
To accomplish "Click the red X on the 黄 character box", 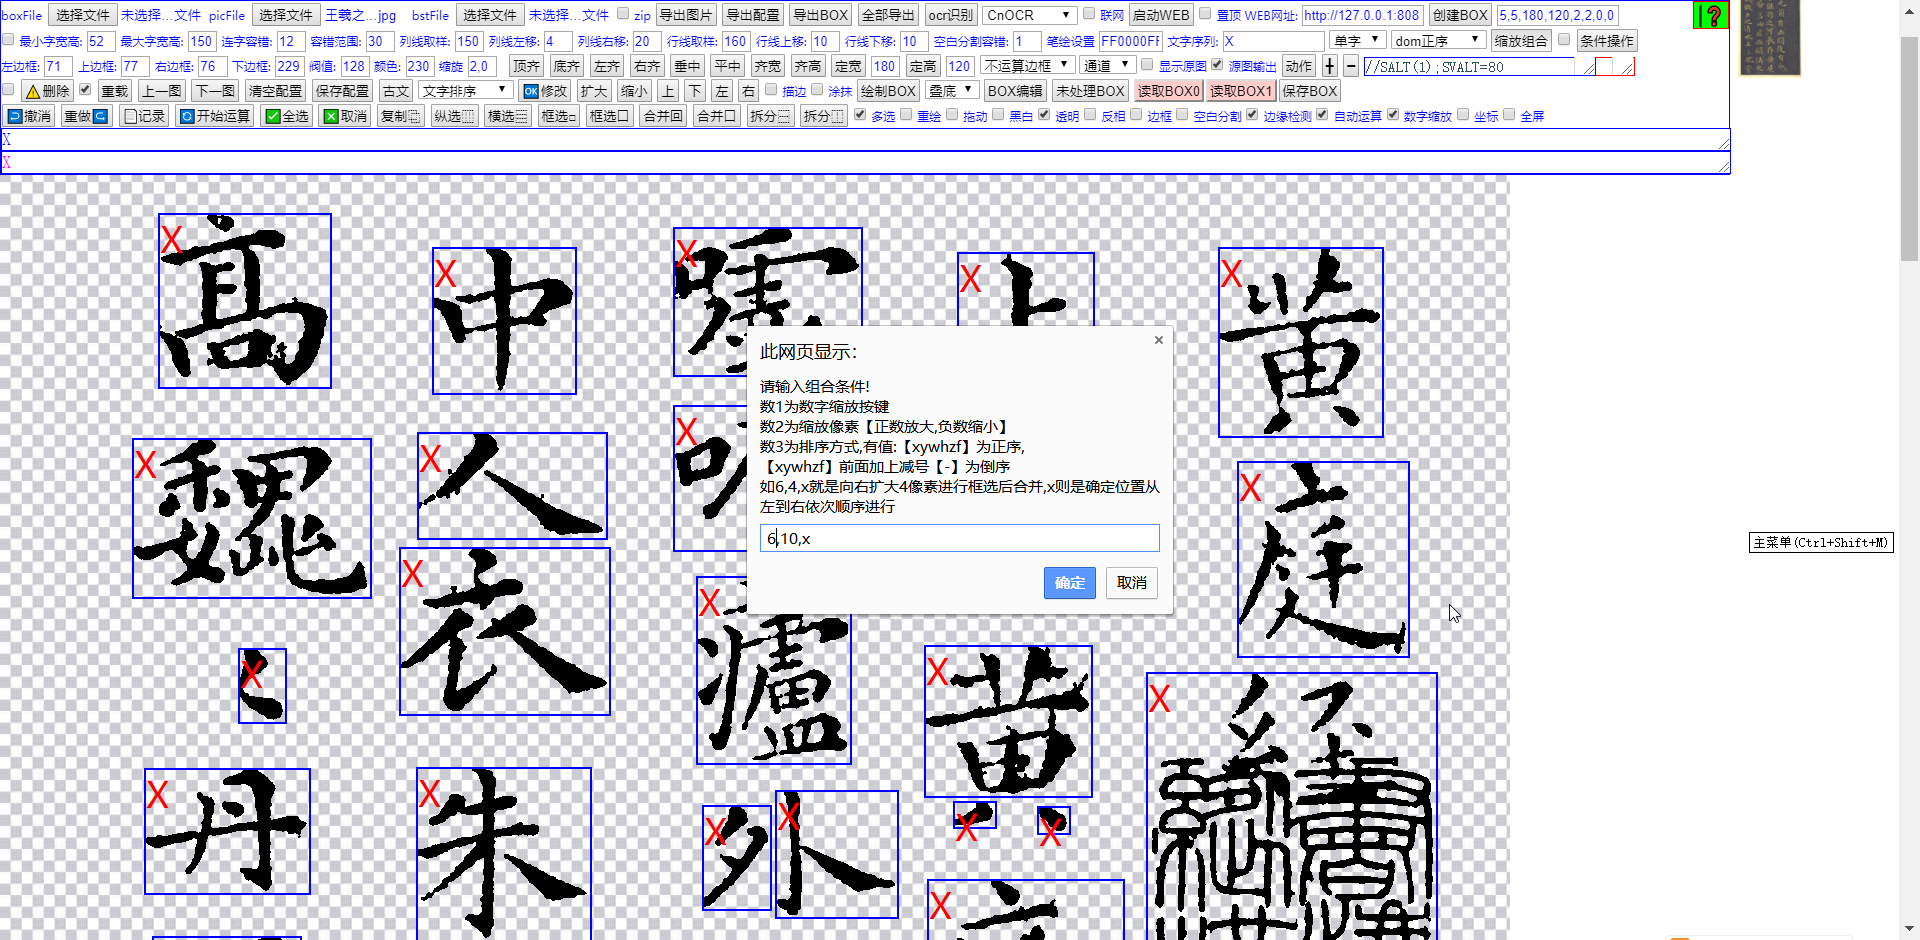I will 1231,274.
